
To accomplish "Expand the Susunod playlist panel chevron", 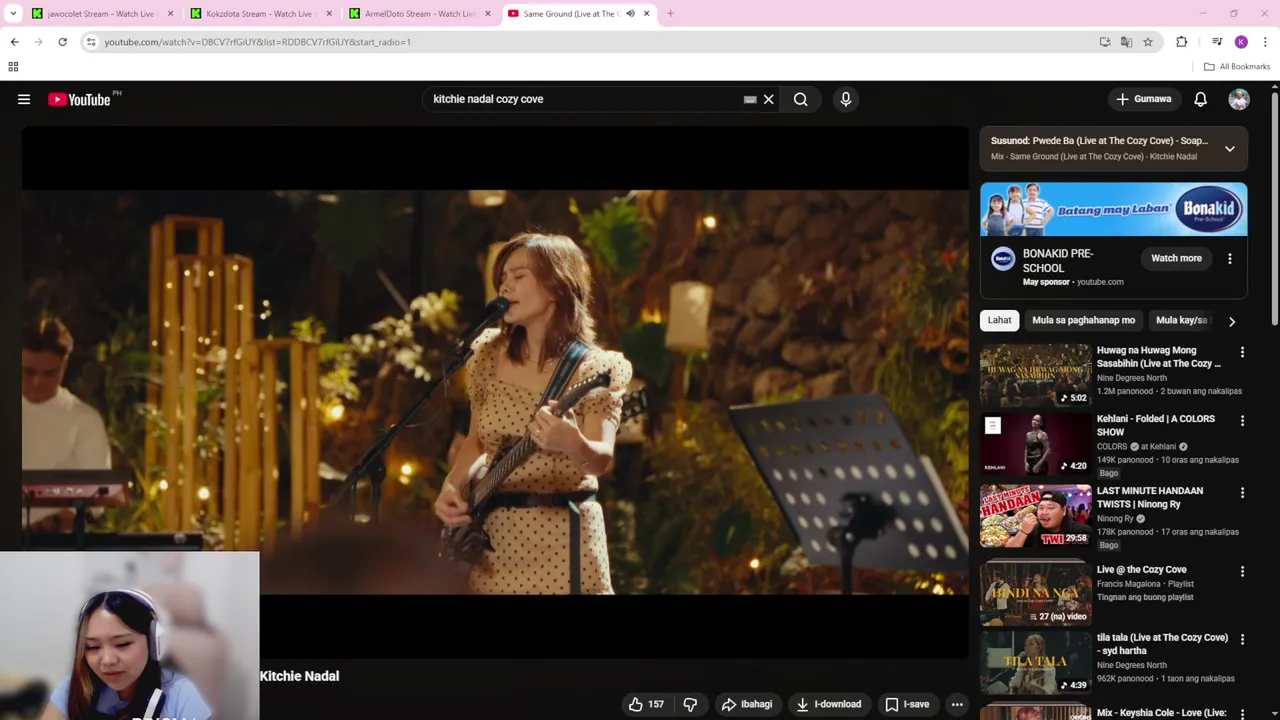I will click(1230, 148).
